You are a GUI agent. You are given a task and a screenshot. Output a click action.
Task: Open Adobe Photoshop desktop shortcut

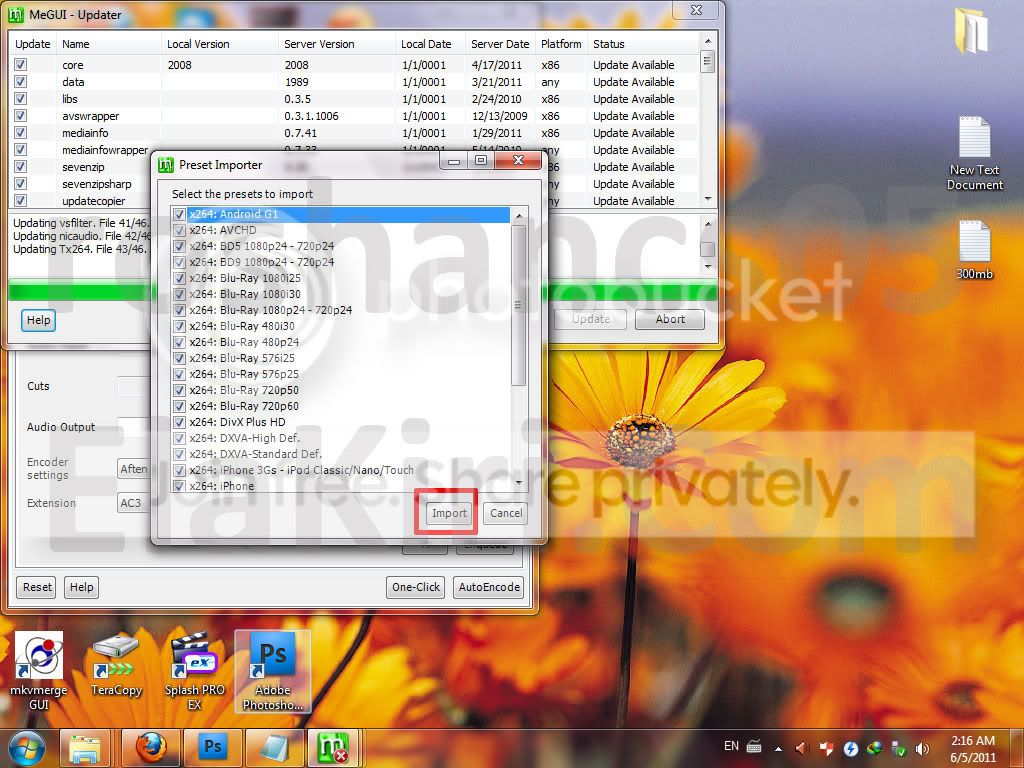(x=272, y=671)
